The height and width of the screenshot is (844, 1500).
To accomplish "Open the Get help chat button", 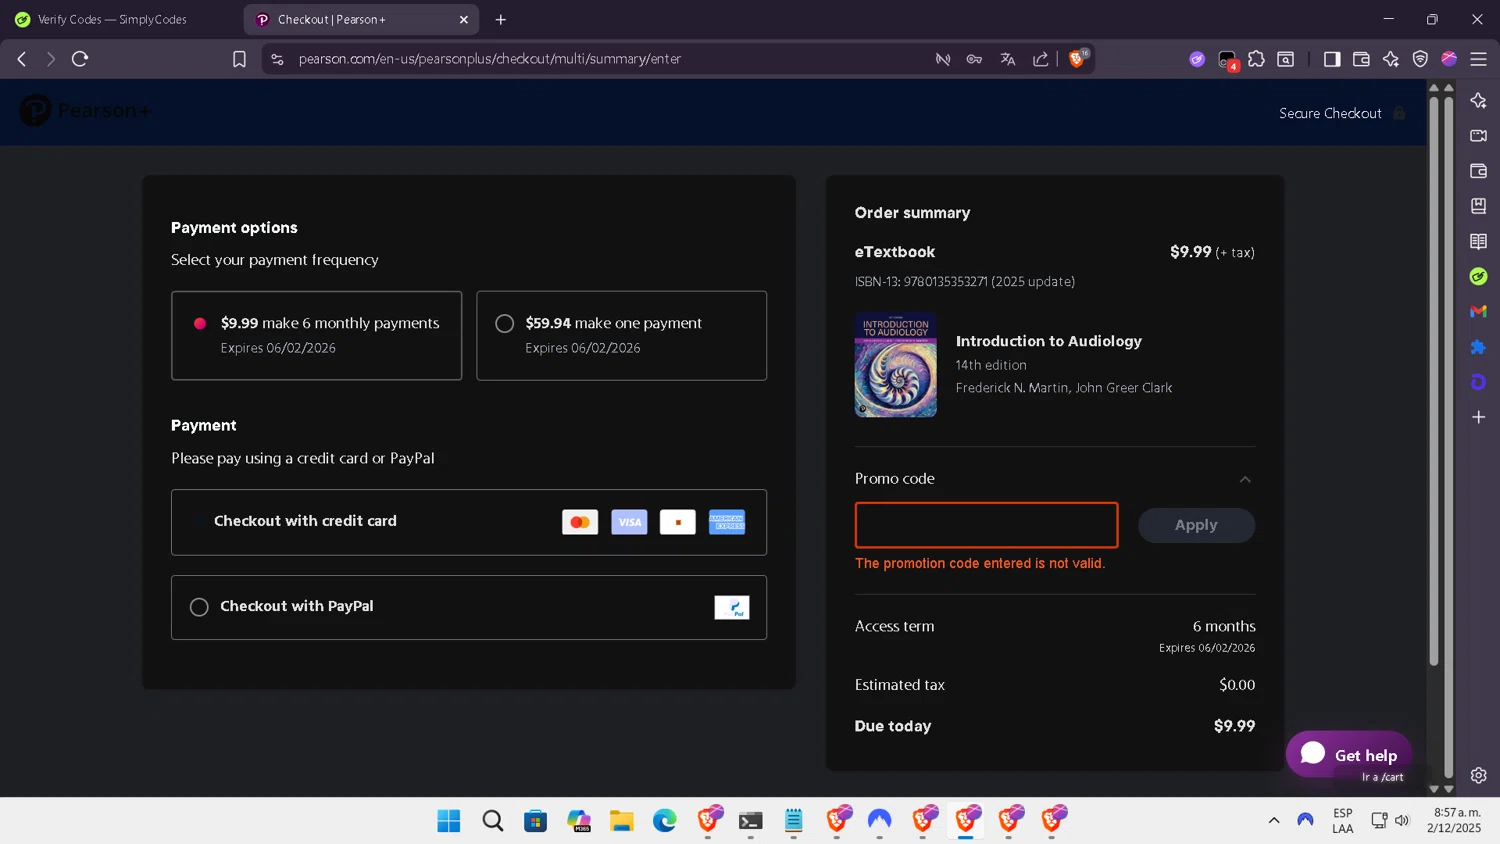I will tap(1348, 755).
